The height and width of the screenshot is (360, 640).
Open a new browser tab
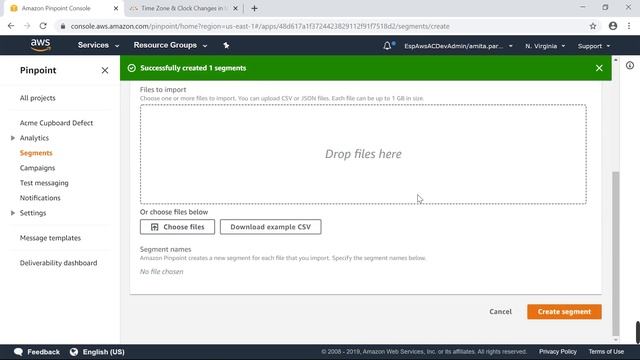click(x=254, y=8)
